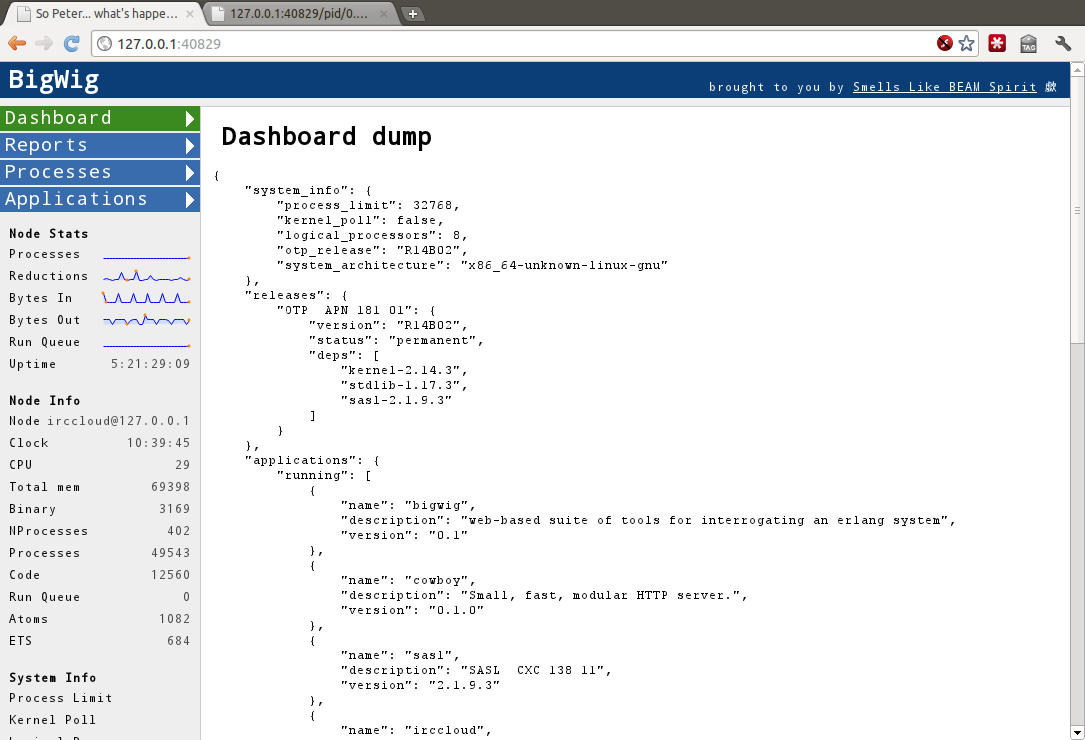This screenshot has width=1085, height=740.
Task: Click the scrollbar down arrow
Action: pyautogui.click(x=1077, y=732)
